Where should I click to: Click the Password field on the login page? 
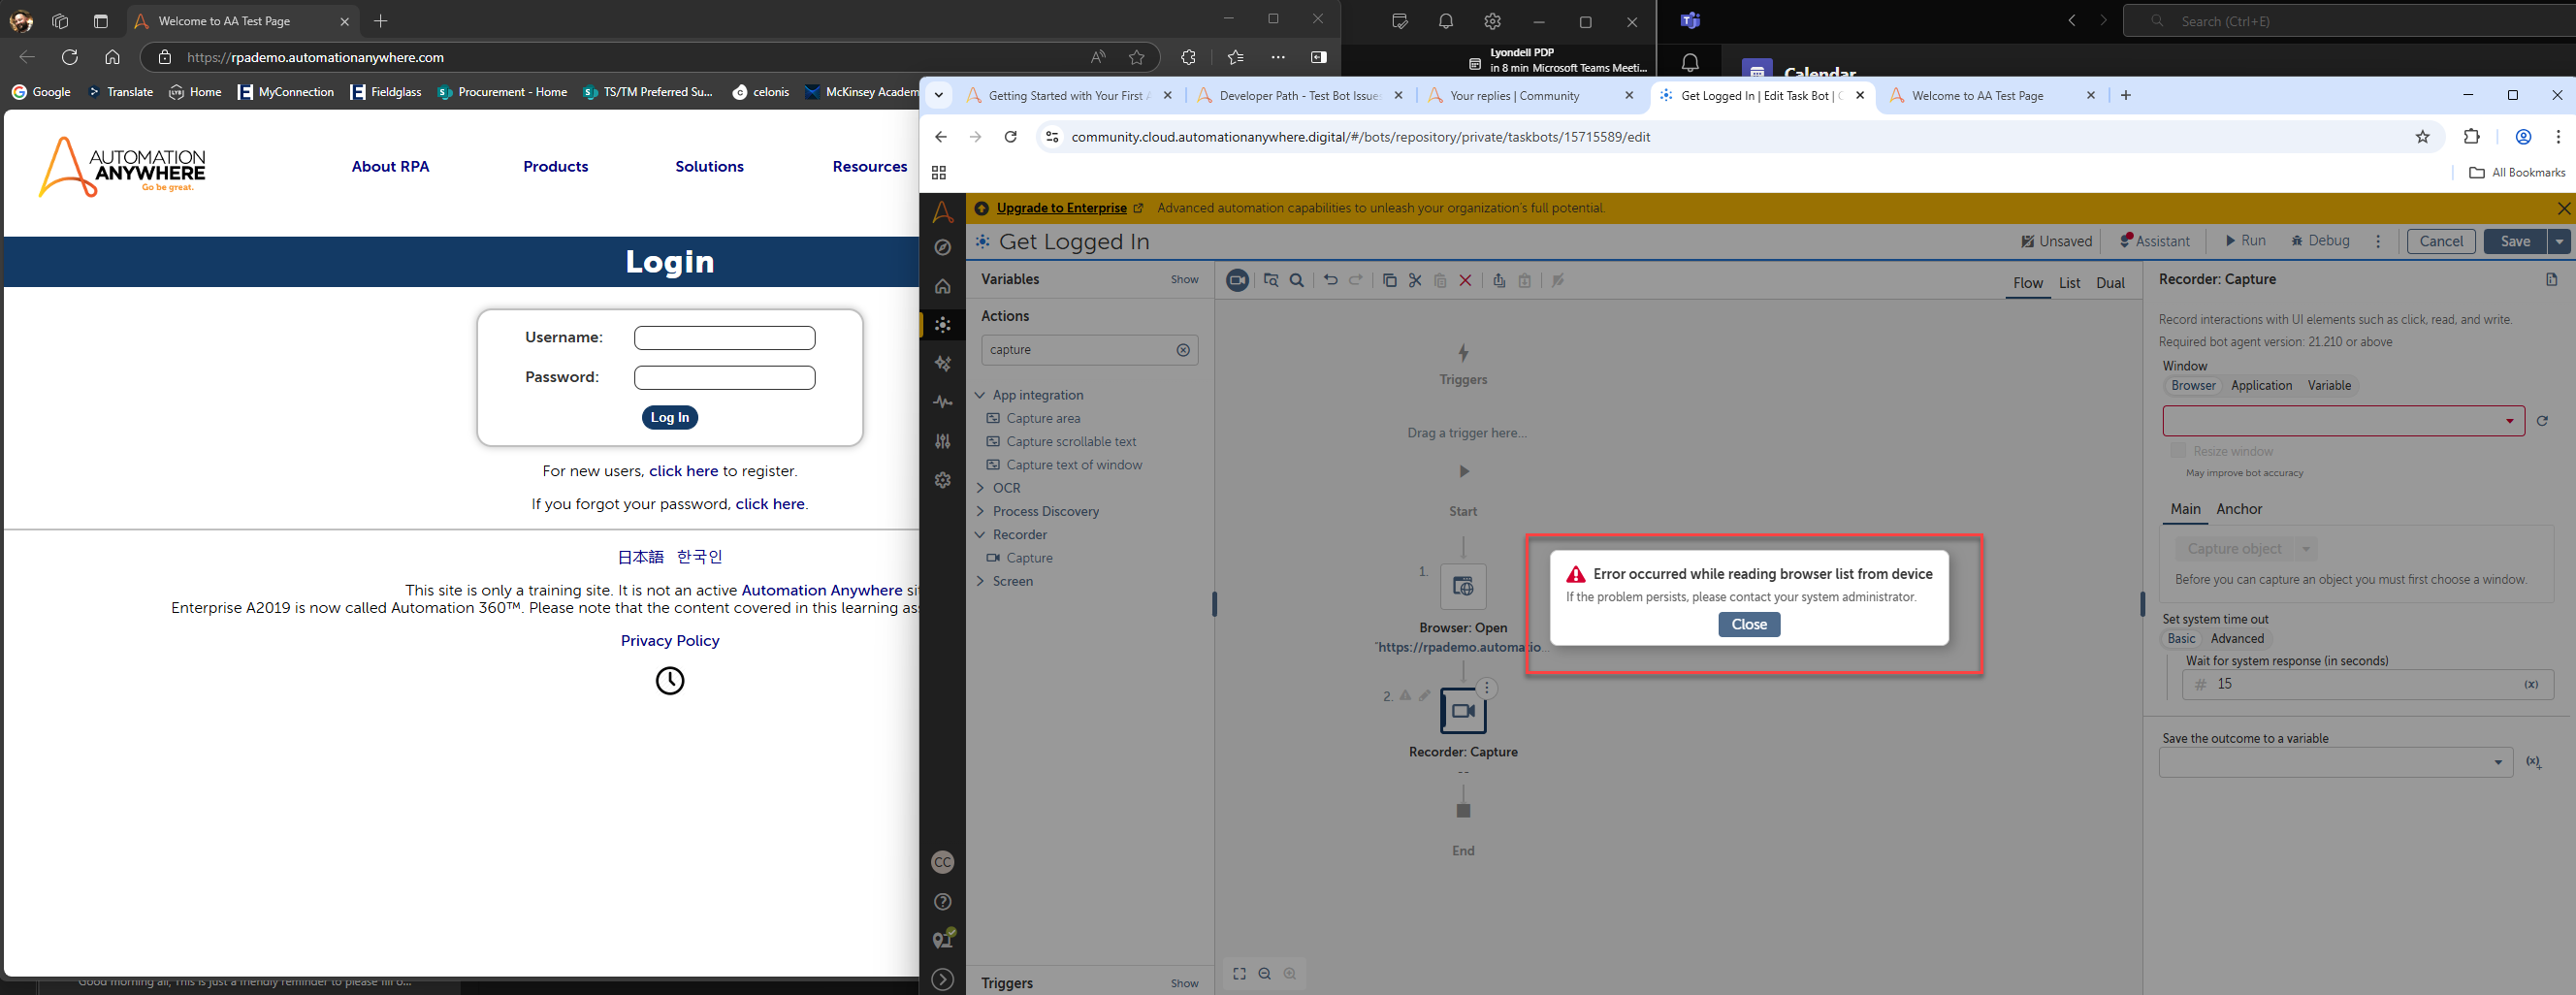pos(724,378)
